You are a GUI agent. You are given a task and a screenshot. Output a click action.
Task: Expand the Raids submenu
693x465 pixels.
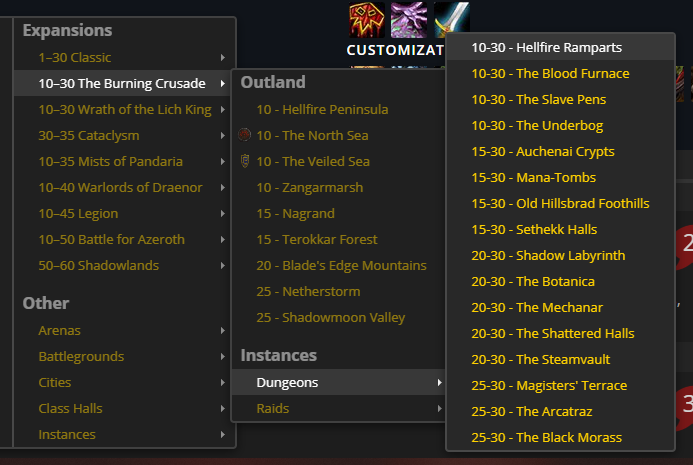[438, 408]
